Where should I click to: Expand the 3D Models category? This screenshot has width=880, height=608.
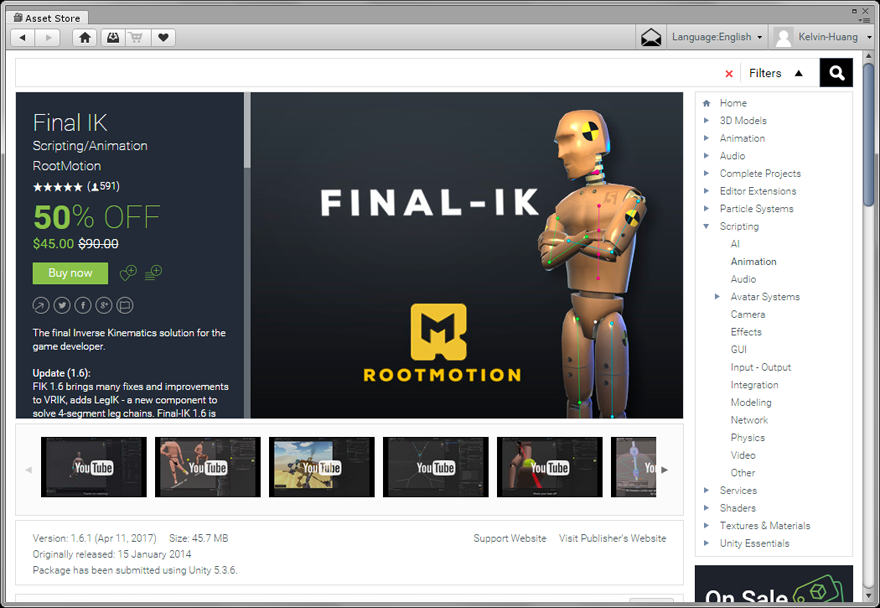coord(706,120)
